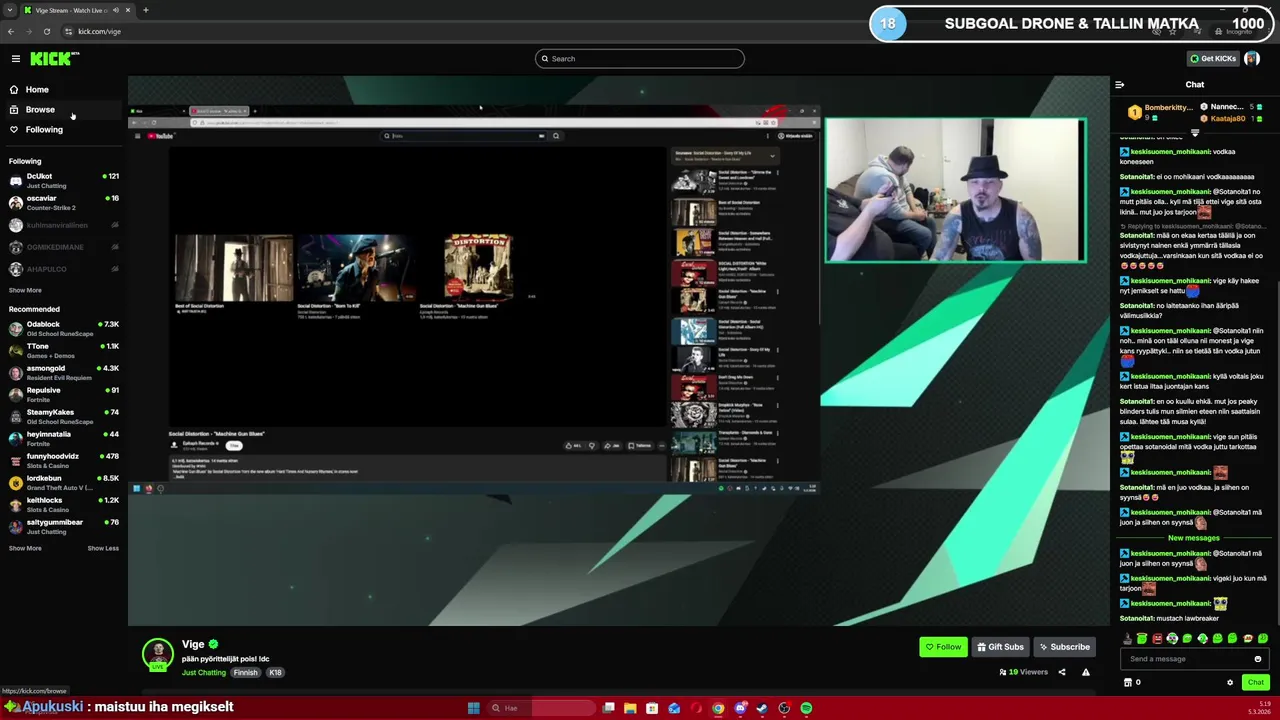1280x720 pixels.
Task: Expand Show more under Following
Action: (25, 291)
